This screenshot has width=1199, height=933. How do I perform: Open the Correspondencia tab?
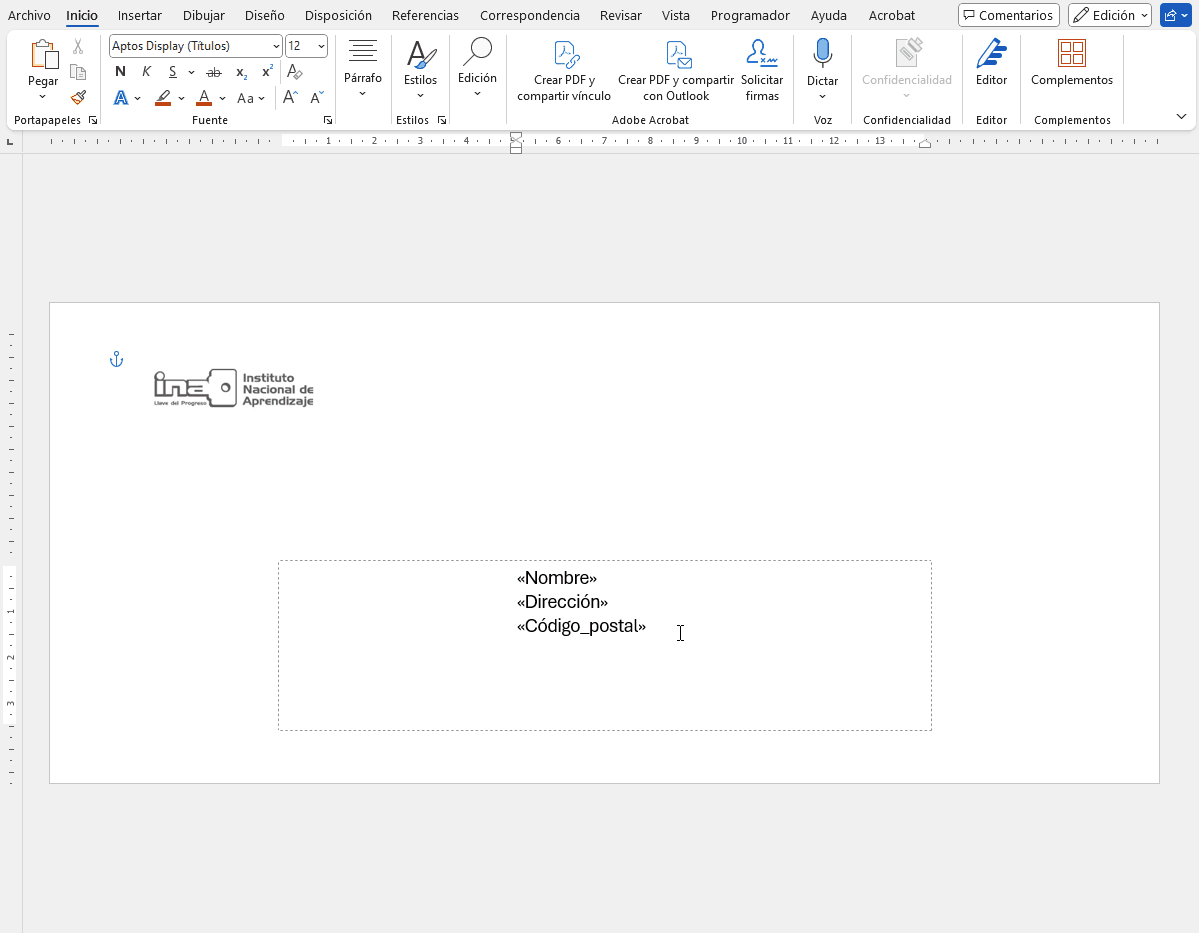[529, 15]
